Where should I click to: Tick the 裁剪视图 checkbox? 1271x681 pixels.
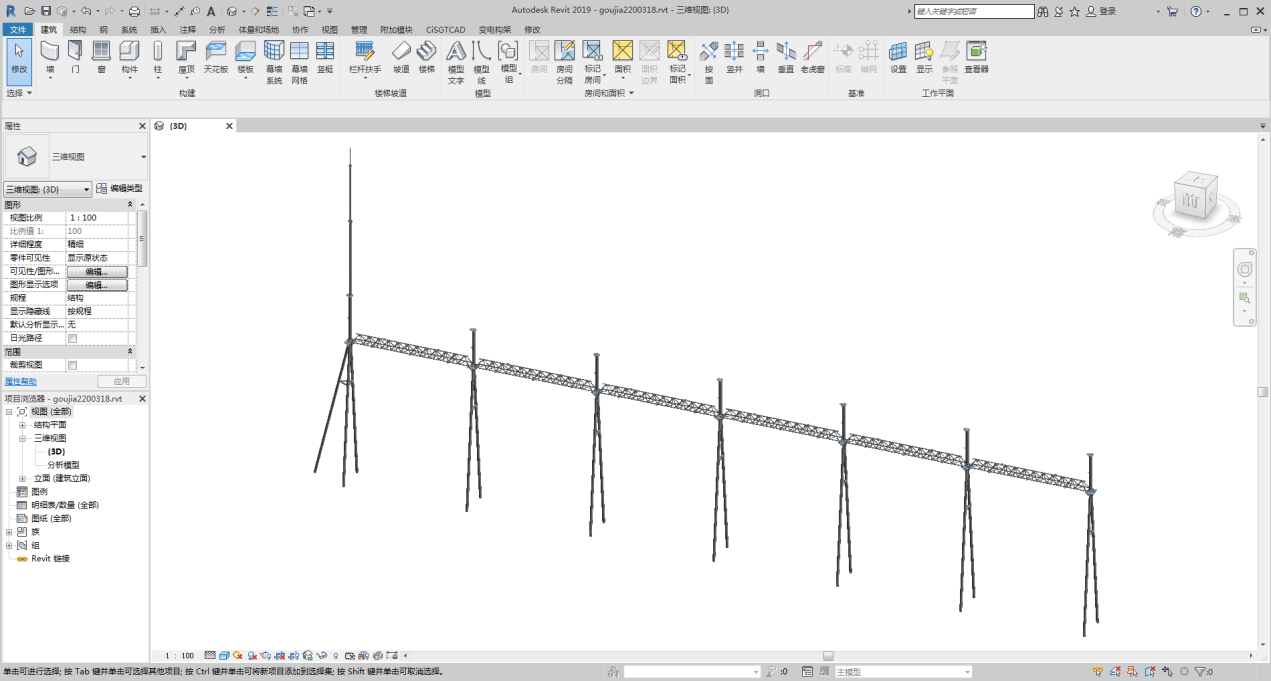[x=72, y=365]
